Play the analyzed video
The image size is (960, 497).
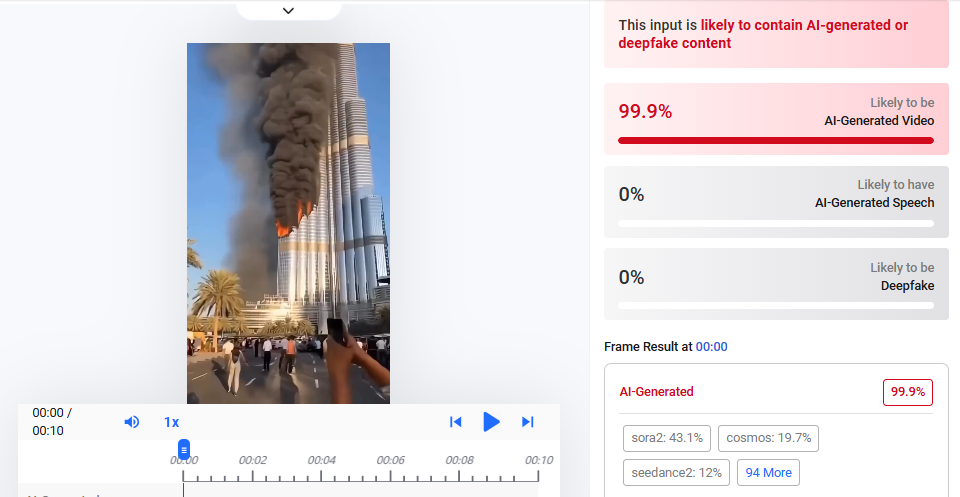point(491,422)
